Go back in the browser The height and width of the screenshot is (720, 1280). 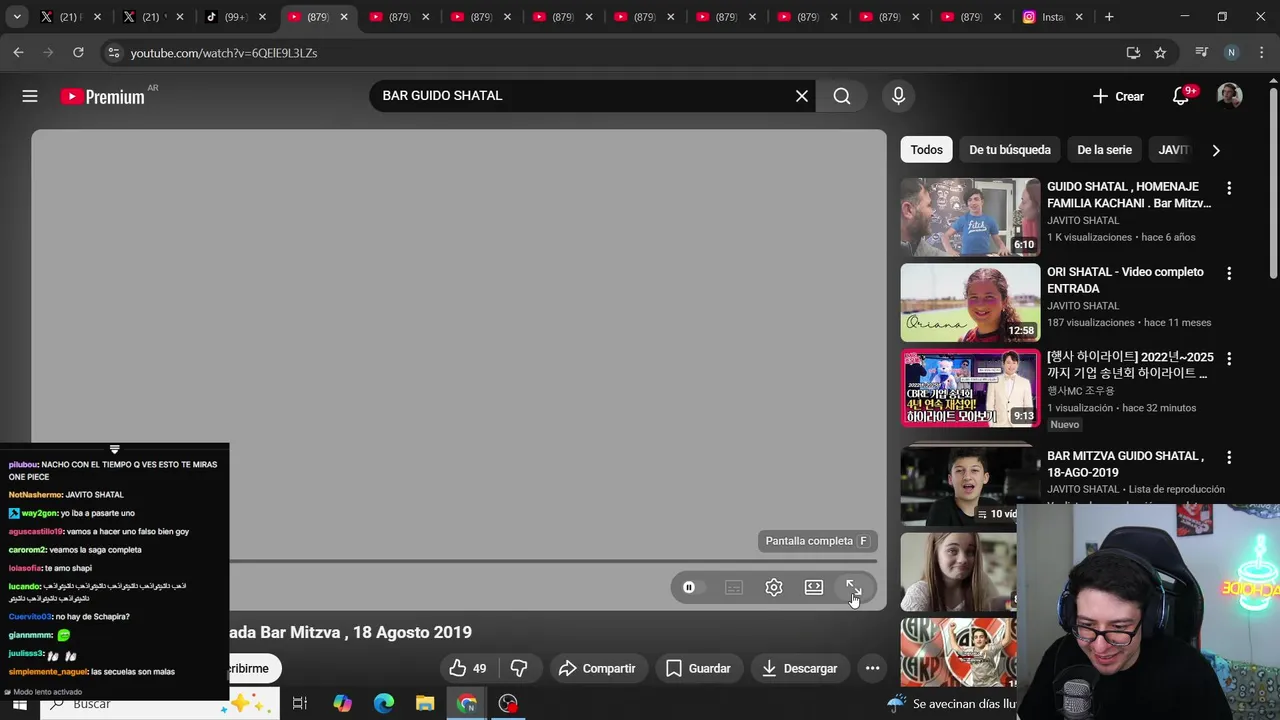[x=18, y=52]
